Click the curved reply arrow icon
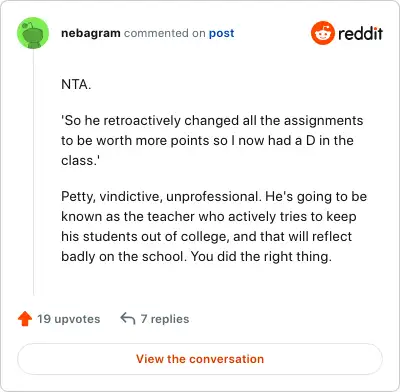The width and height of the screenshot is (400, 392). point(128,319)
